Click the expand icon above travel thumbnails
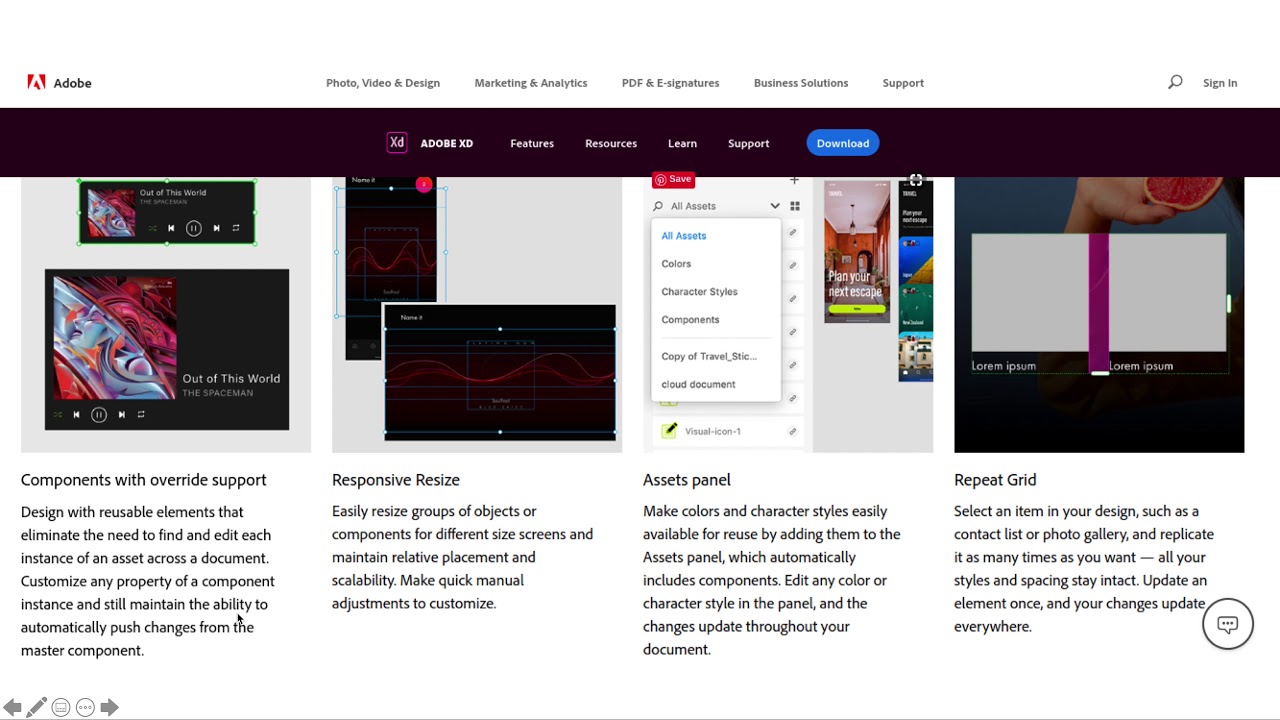 pyautogui.click(x=915, y=181)
